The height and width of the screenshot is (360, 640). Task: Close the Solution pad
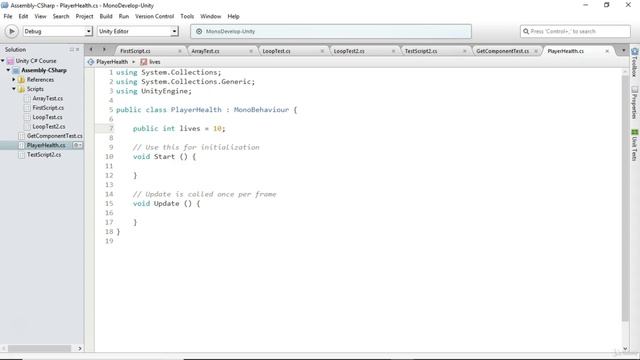click(78, 49)
